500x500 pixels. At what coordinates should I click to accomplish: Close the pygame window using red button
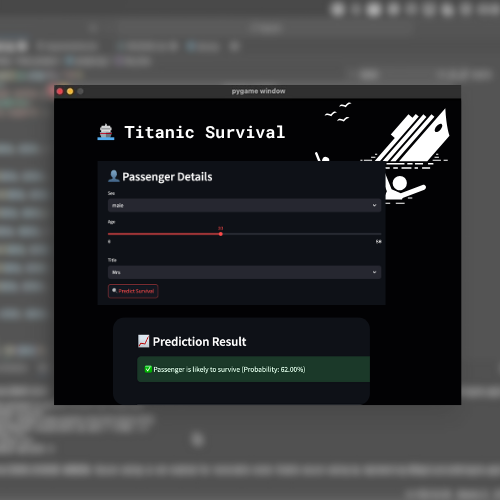point(60,91)
